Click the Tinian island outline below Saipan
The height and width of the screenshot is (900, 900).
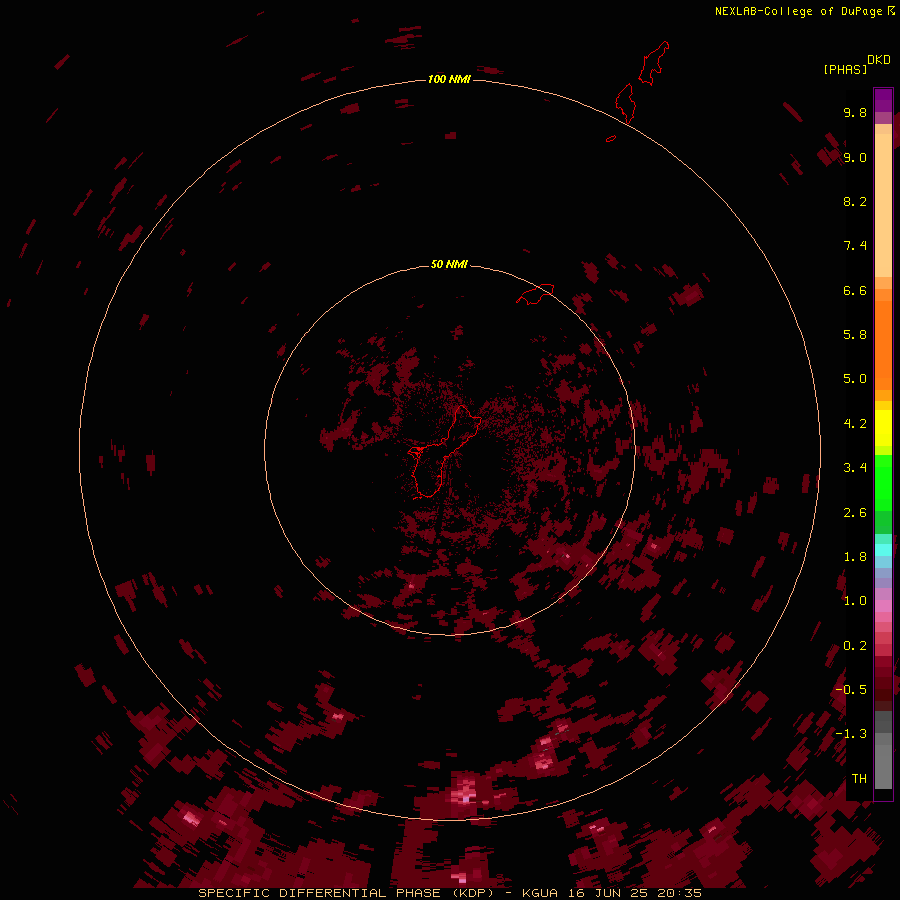coord(624,103)
